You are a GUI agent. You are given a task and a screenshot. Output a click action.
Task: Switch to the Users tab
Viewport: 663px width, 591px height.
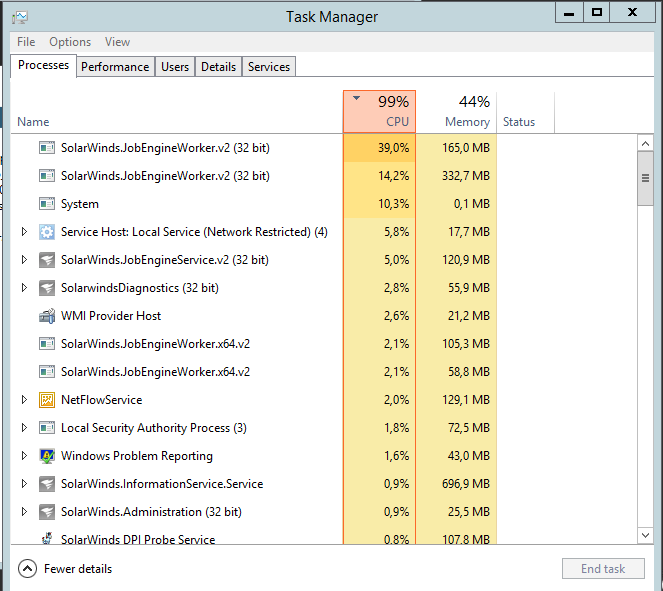(175, 67)
